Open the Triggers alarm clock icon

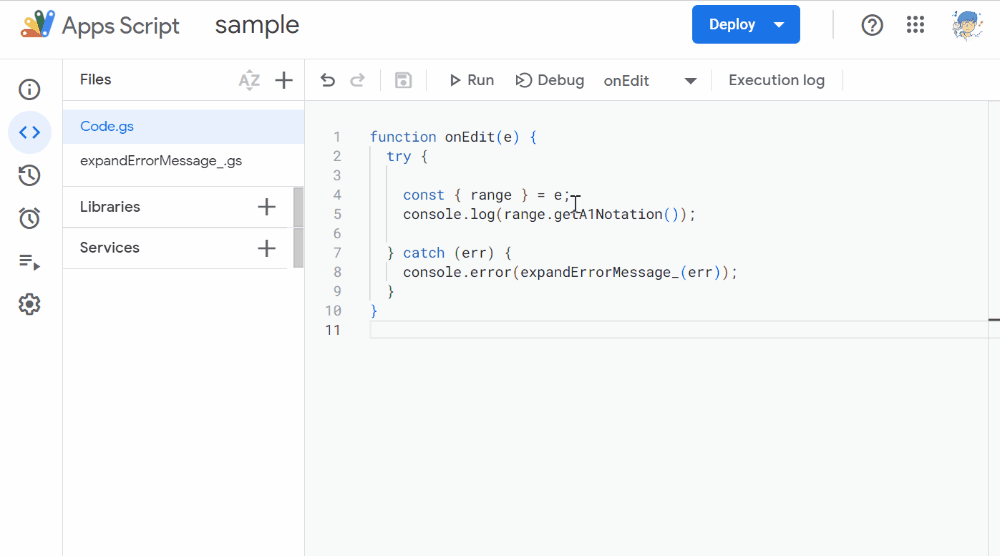[30, 218]
